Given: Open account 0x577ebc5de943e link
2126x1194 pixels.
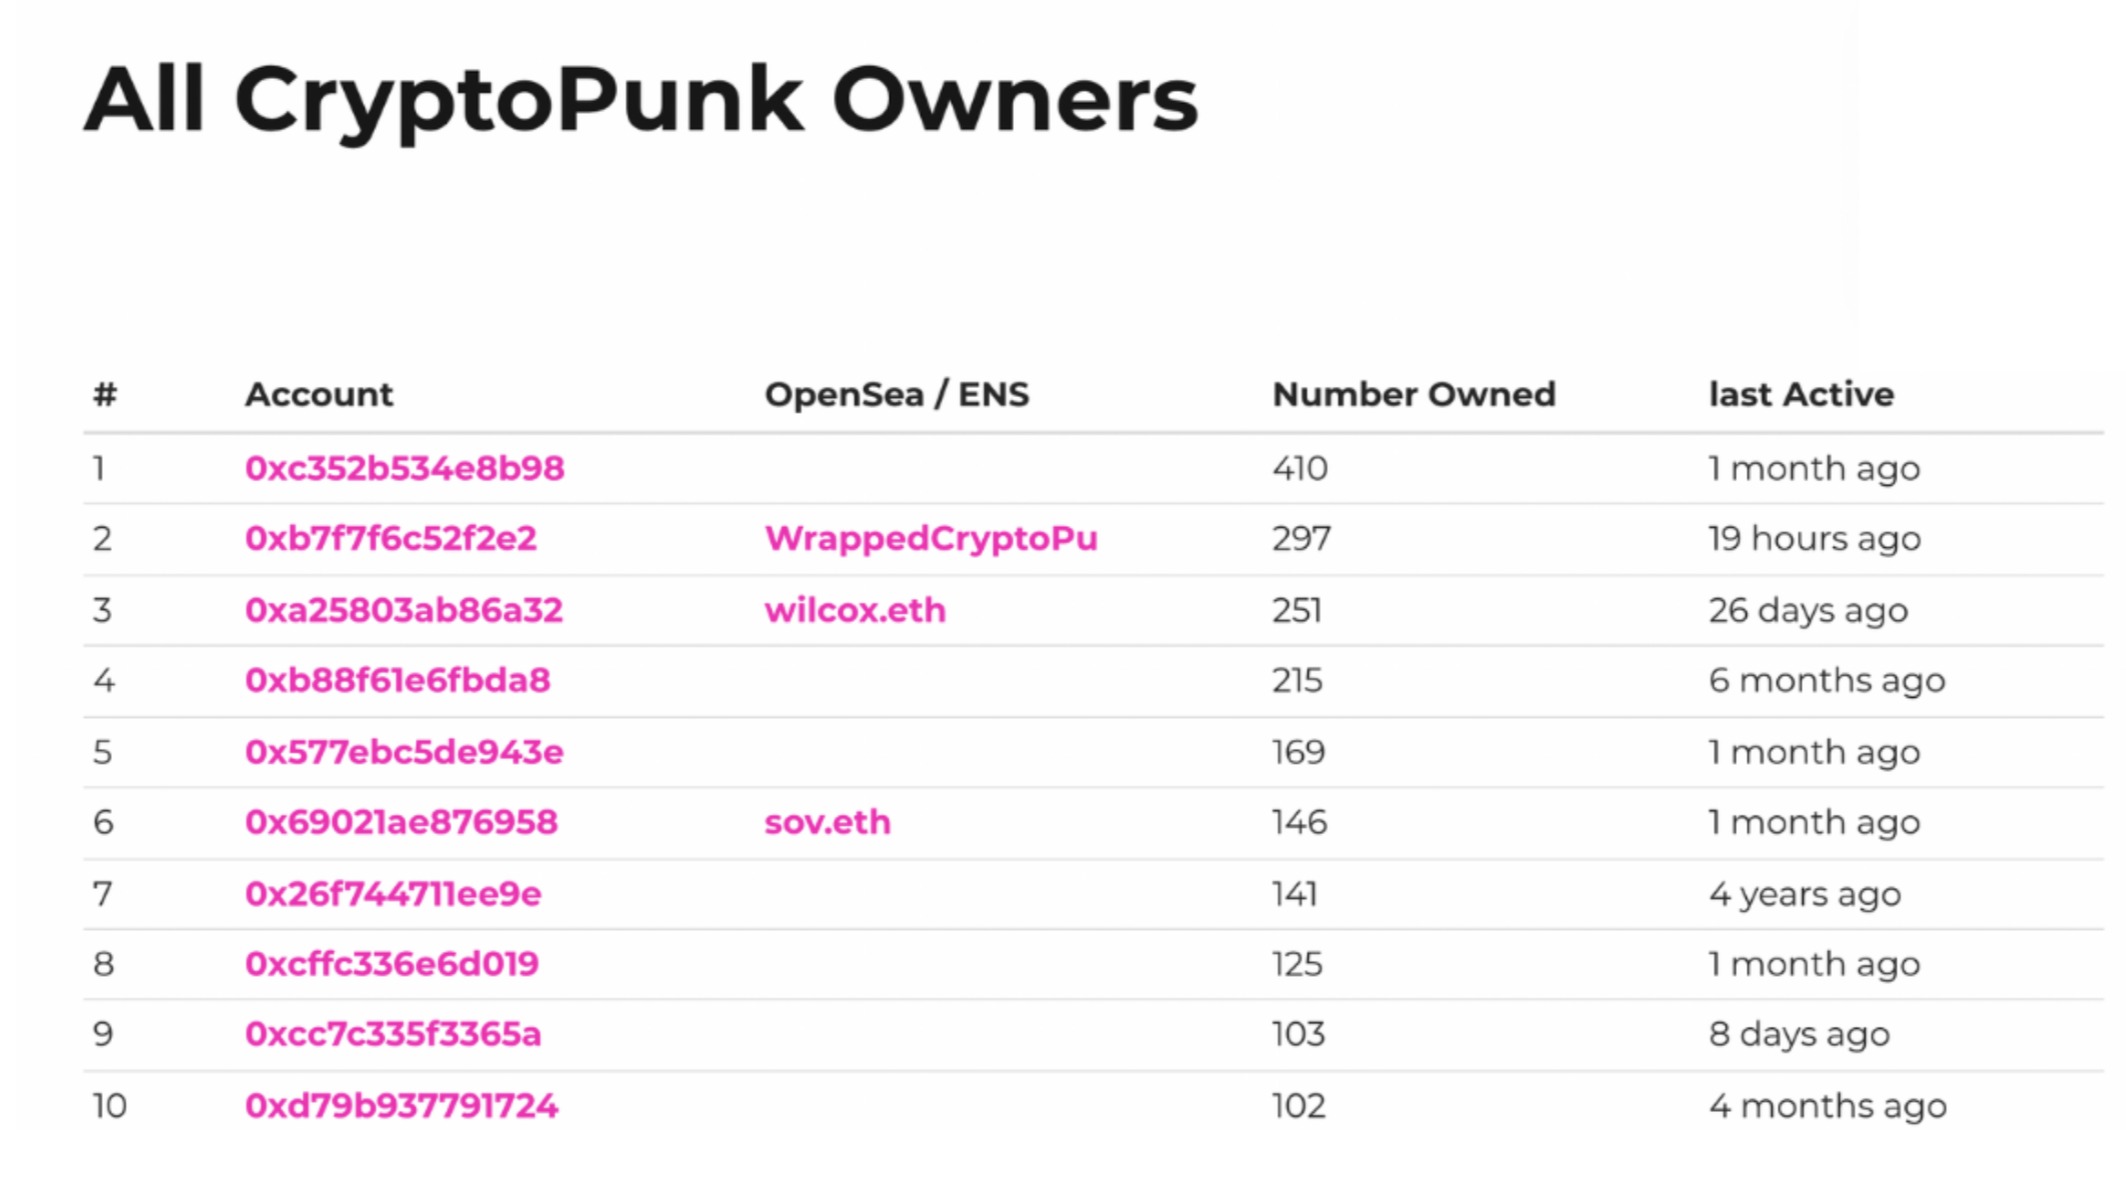Looking at the screenshot, I should tap(403, 753).
